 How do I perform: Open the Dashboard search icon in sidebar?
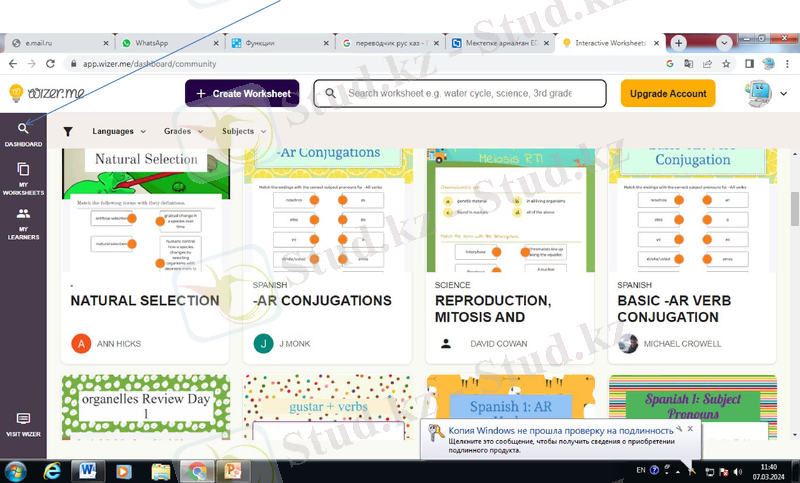point(23,129)
